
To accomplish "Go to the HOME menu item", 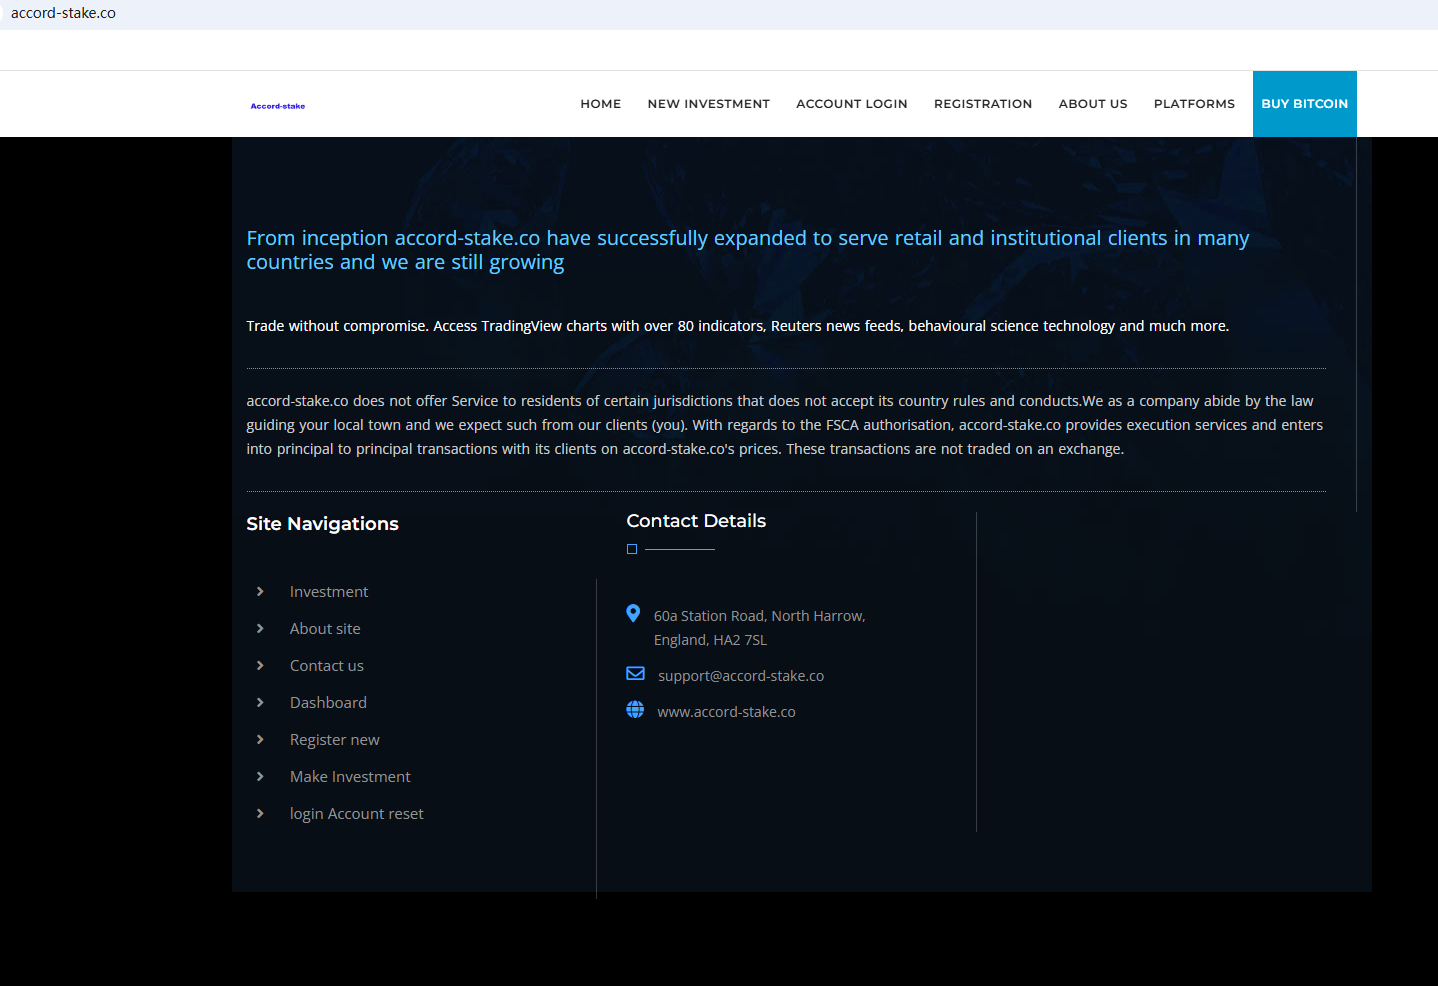I will [x=601, y=104].
